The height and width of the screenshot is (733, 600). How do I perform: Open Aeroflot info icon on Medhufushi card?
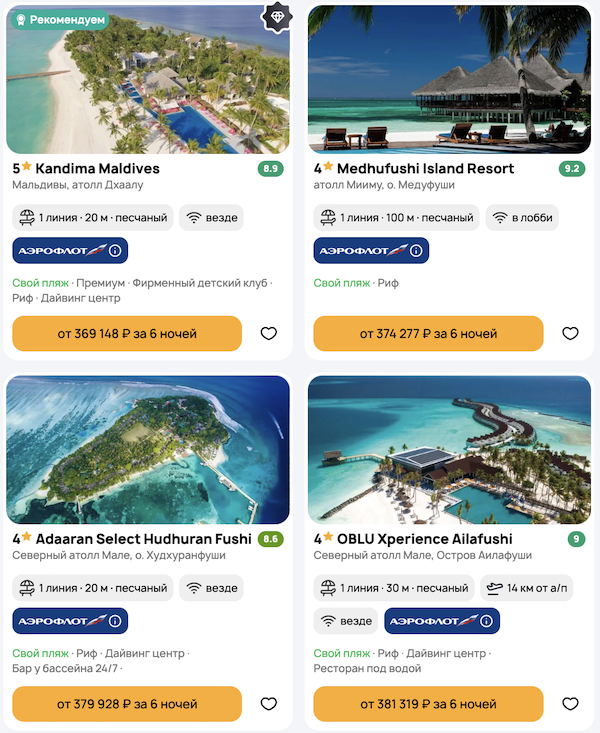416,251
